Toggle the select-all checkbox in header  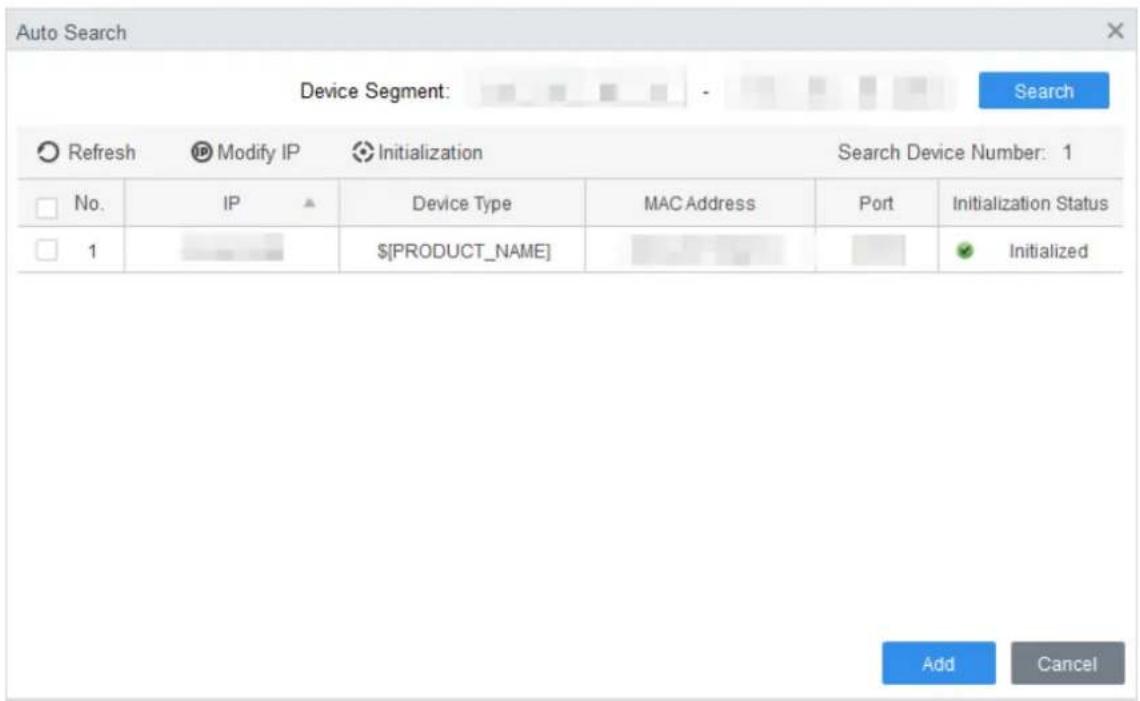click(x=47, y=208)
